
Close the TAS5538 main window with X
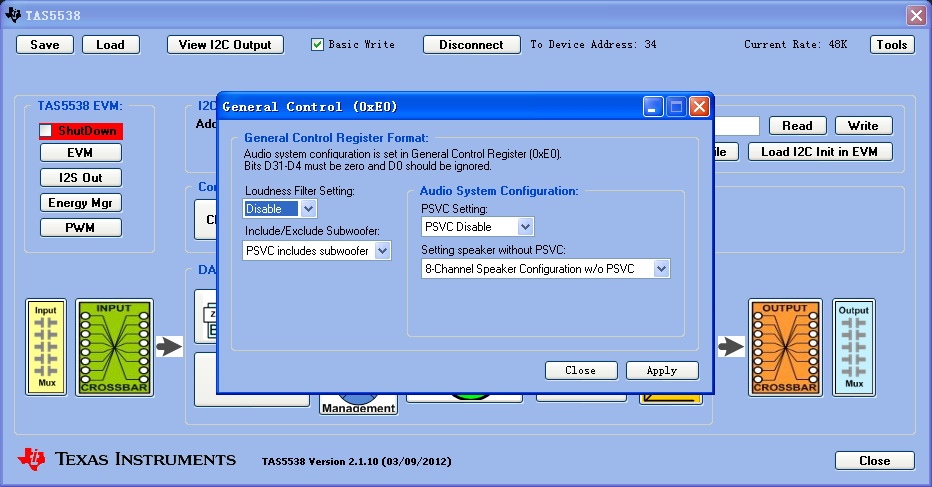916,15
